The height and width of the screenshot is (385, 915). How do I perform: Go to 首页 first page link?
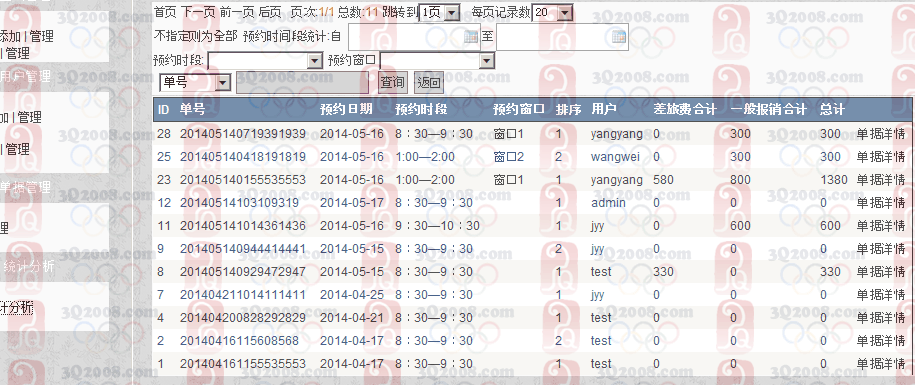point(165,12)
